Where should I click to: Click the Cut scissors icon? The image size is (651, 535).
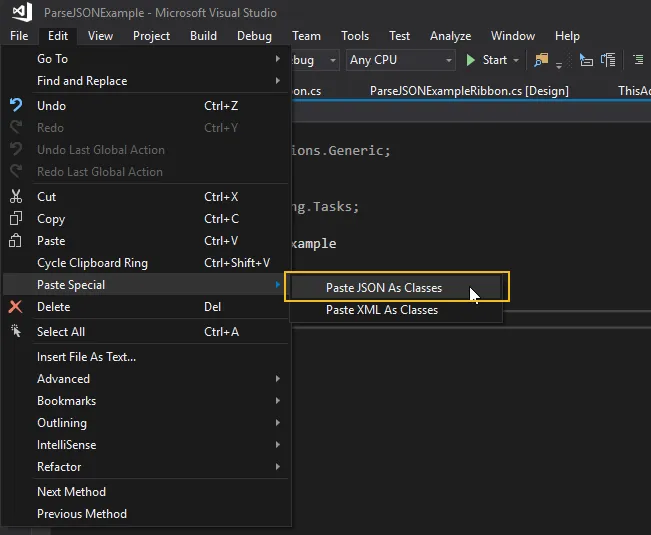click(16, 196)
